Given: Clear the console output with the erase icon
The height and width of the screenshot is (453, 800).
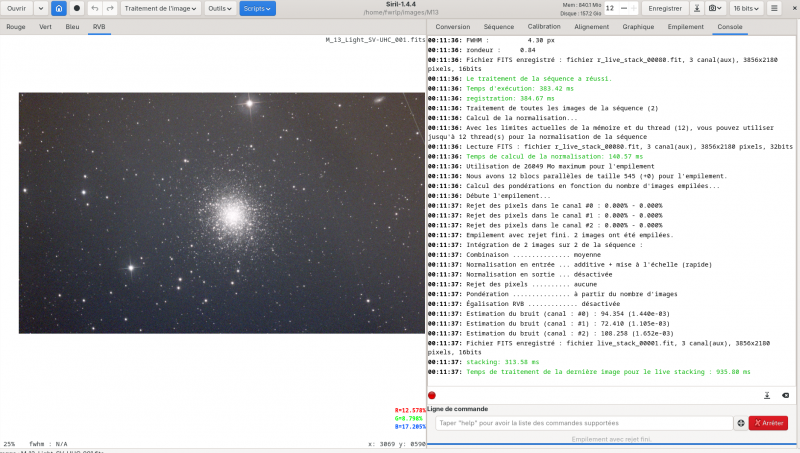Looking at the screenshot, I should [x=785, y=395].
